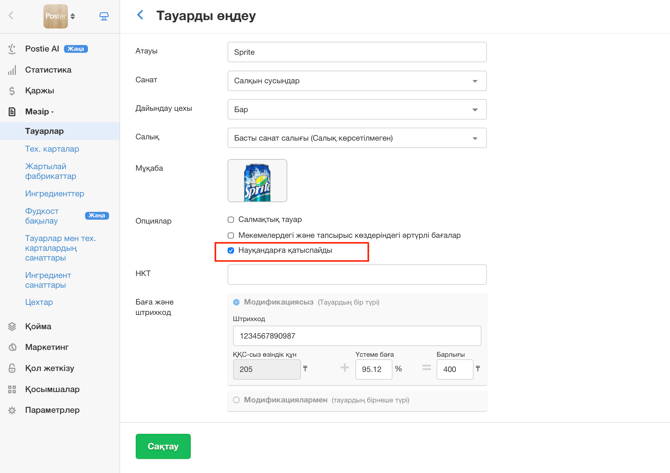Click the Postie AI icon
The width and height of the screenshot is (670, 473).
pos(12,49)
